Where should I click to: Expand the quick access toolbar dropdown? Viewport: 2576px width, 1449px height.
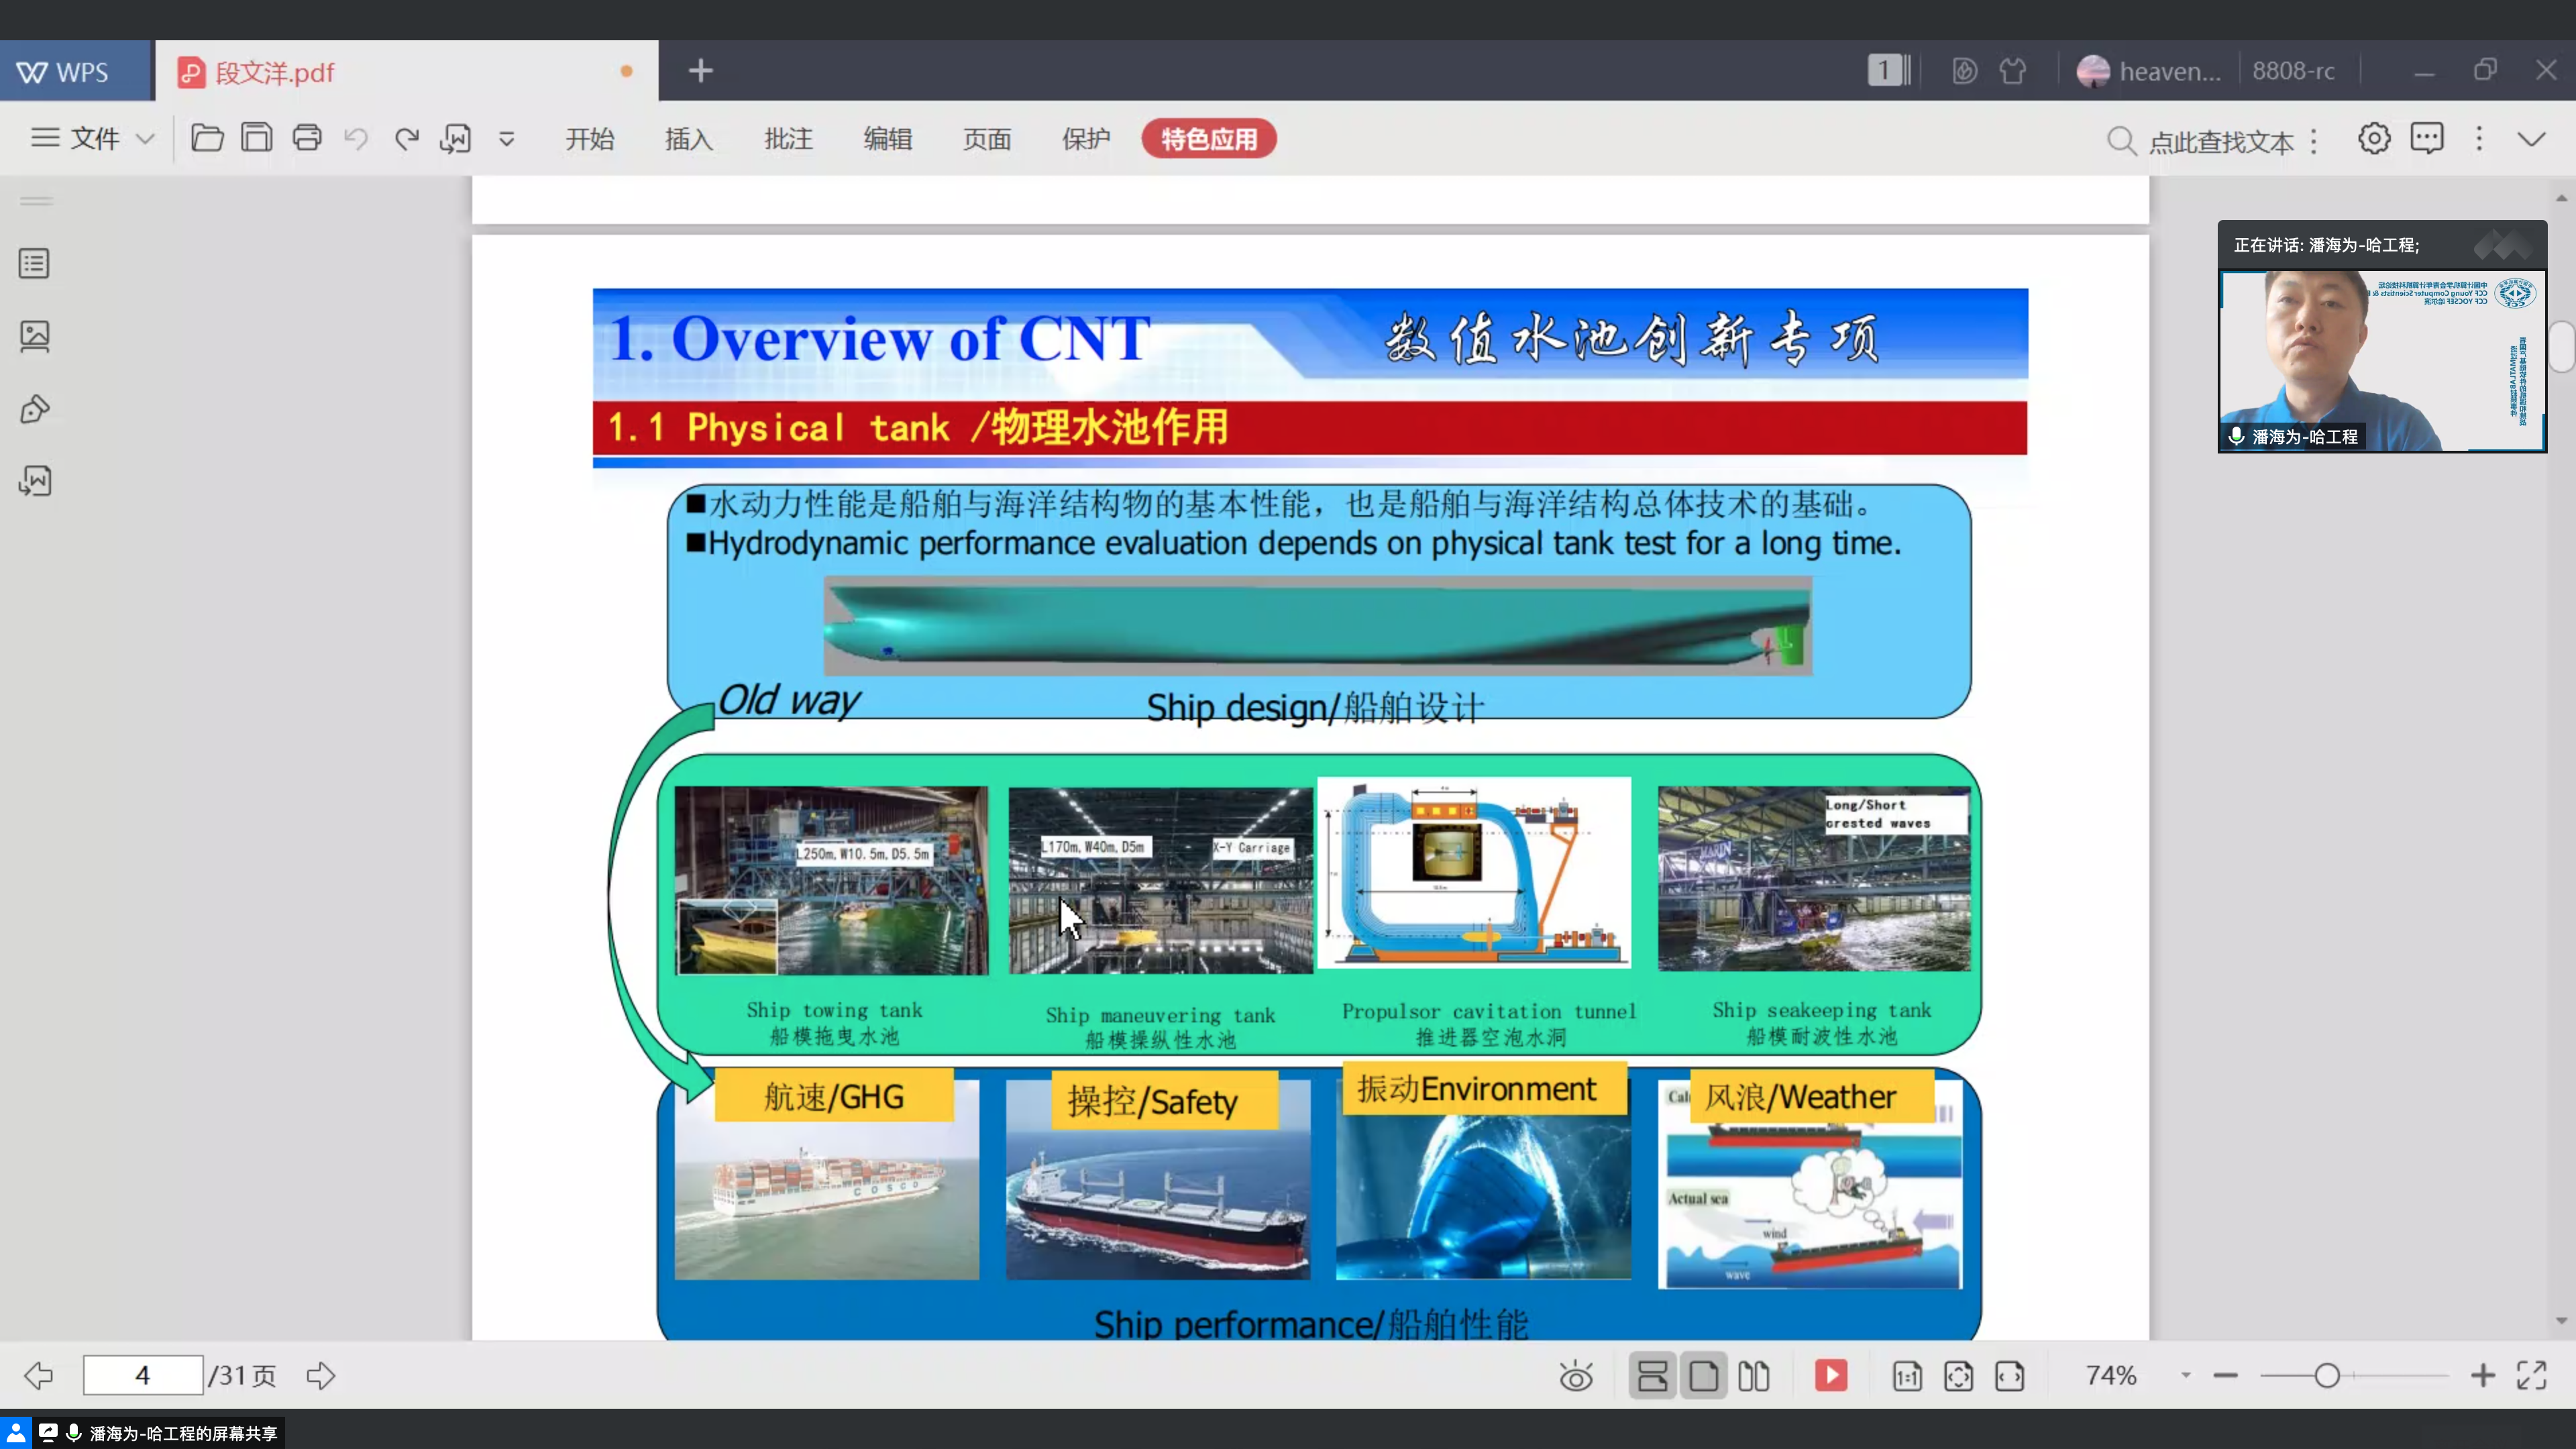pyautogui.click(x=507, y=139)
